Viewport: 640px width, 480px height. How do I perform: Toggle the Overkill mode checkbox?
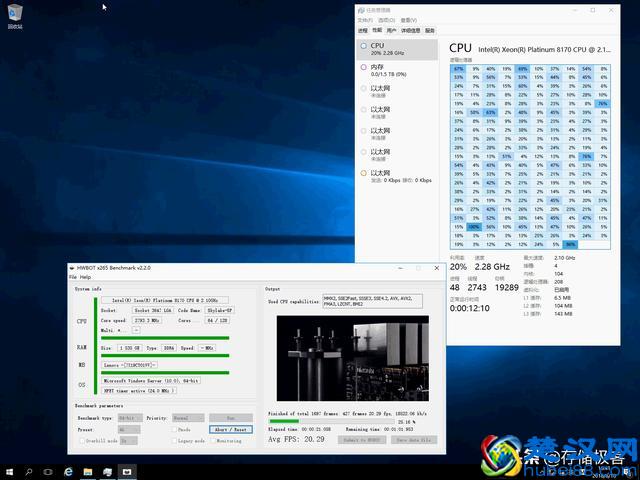(79, 440)
